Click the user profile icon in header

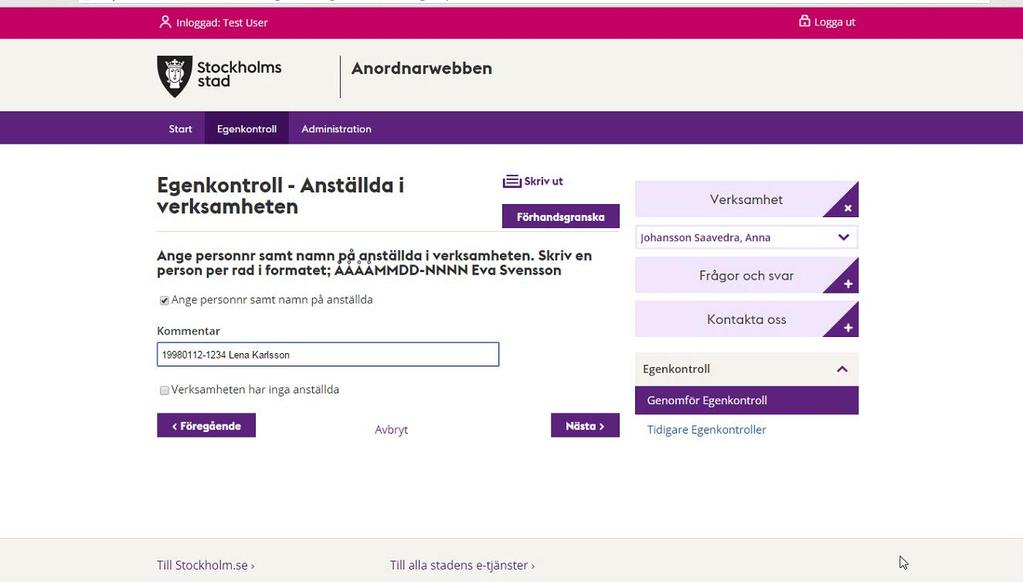tap(165, 22)
